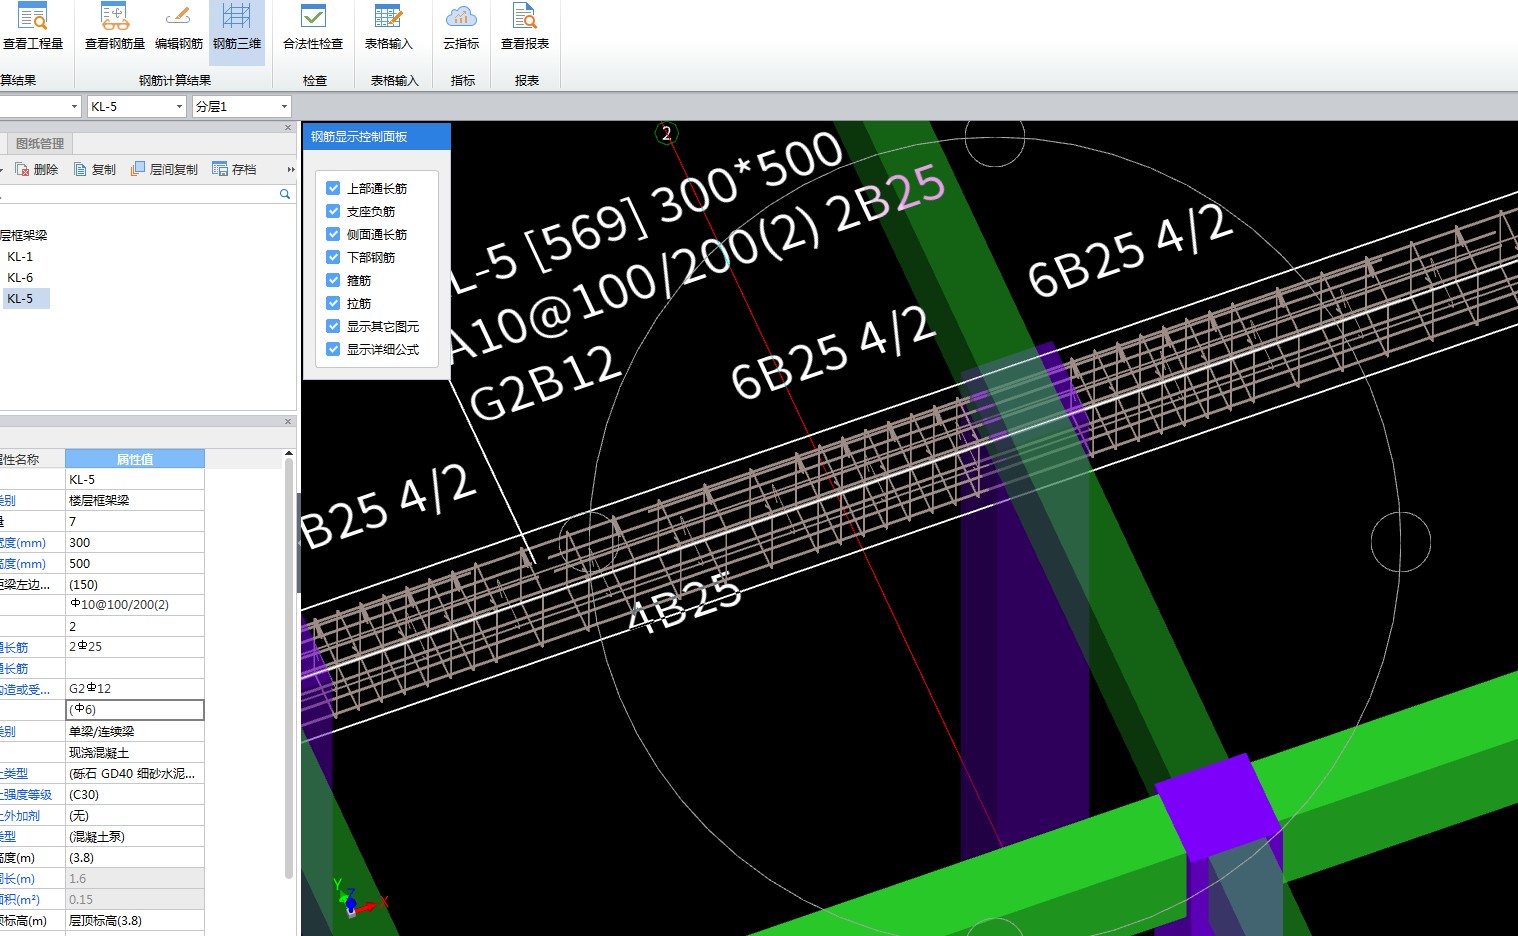Click section width value 300
This screenshot has height=936, width=1518.
(x=135, y=542)
